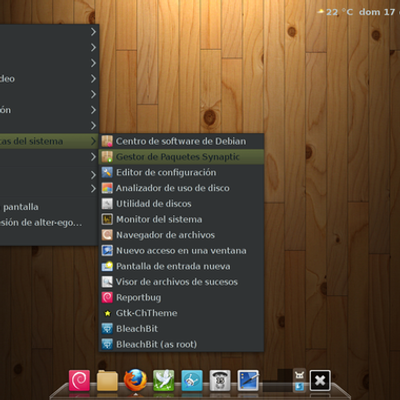The width and height of the screenshot is (400, 400).
Task: Expand the submenu arrow on the "deo" row
Action: (93, 79)
